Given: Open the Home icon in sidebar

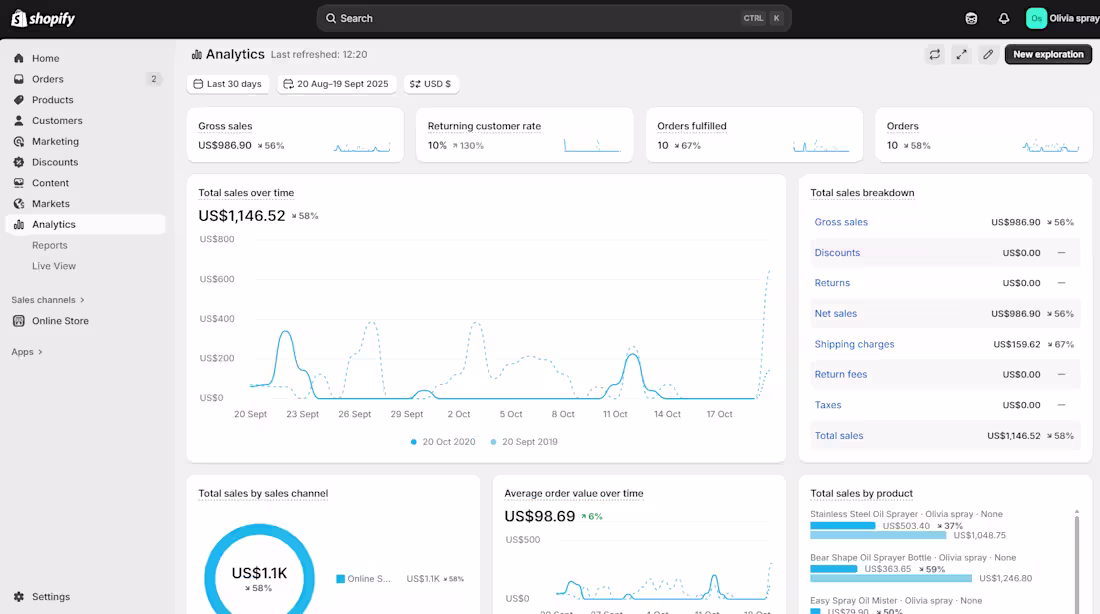Looking at the screenshot, I should click(x=19, y=58).
